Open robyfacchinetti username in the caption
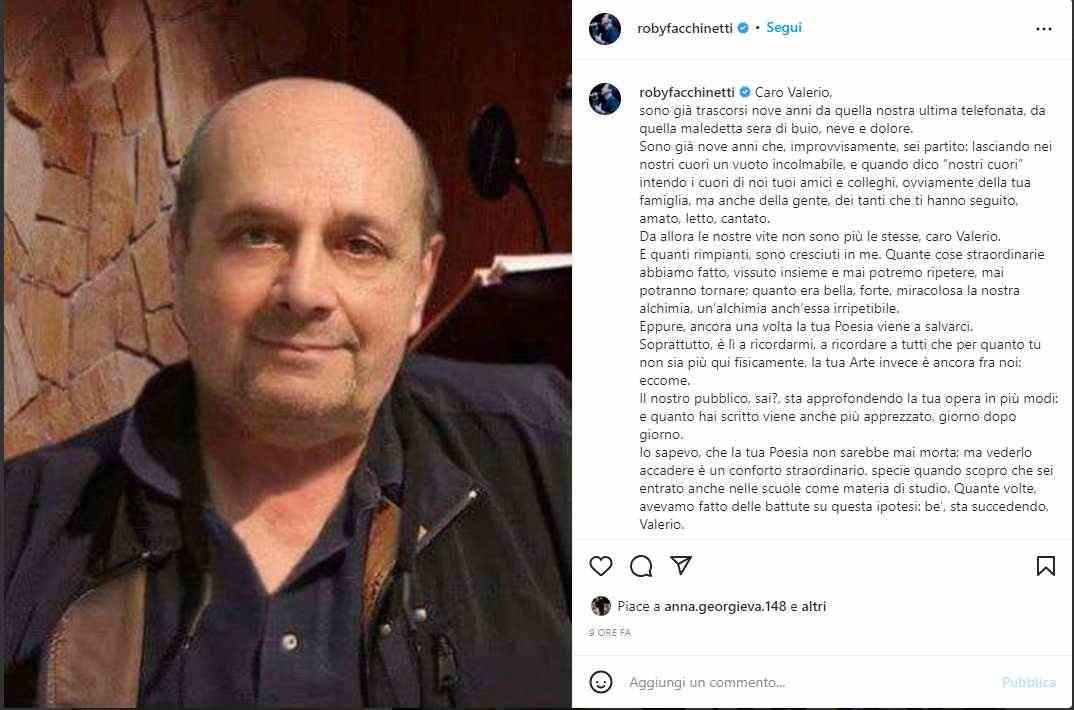Viewport: 1074px width, 710px height. click(x=687, y=92)
